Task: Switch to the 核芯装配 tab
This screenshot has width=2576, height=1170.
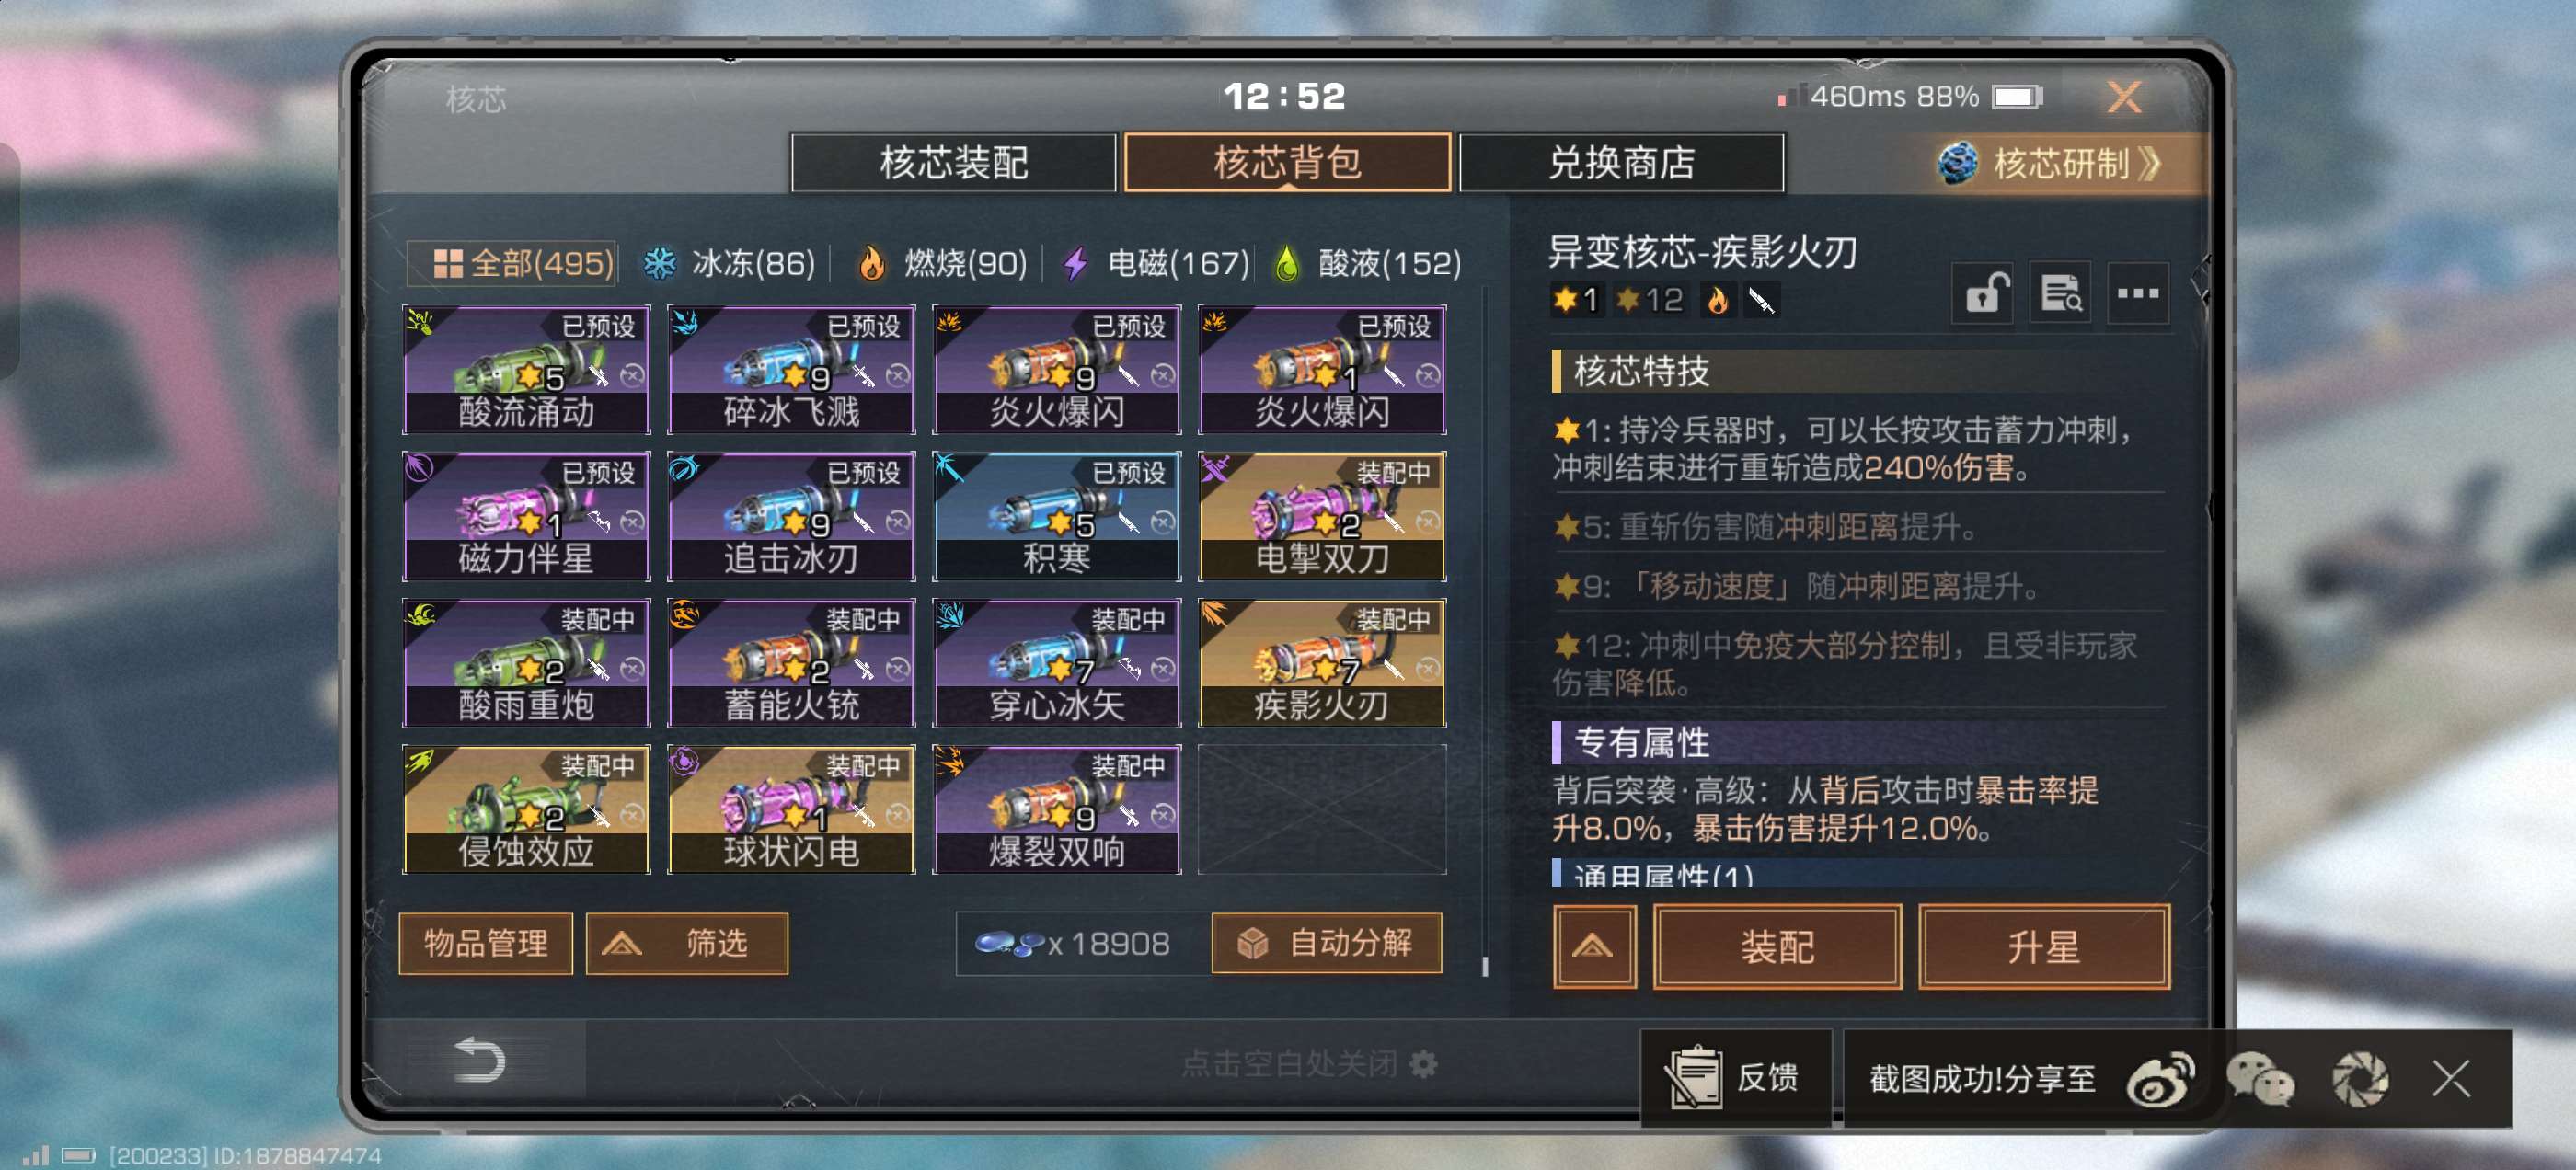Action: (x=953, y=162)
